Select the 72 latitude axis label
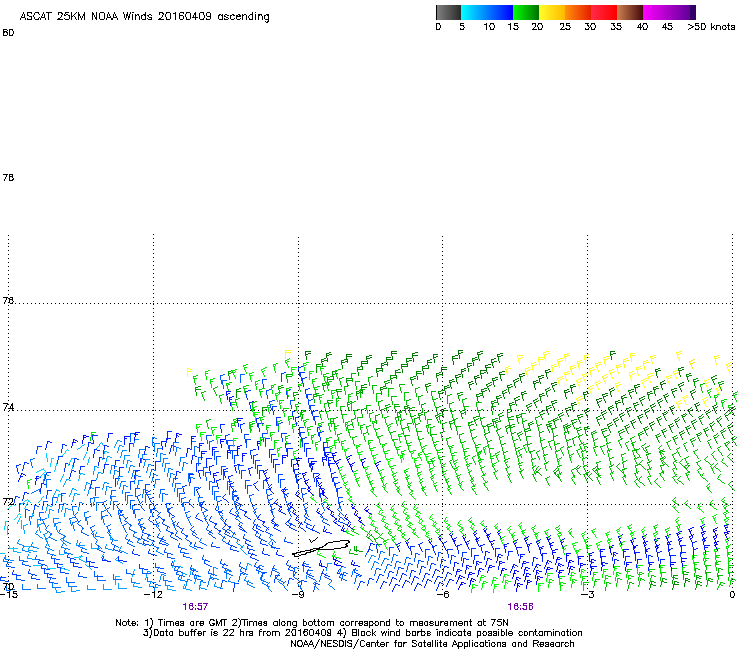The width and height of the screenshot is (740, 650). [8, 501]
